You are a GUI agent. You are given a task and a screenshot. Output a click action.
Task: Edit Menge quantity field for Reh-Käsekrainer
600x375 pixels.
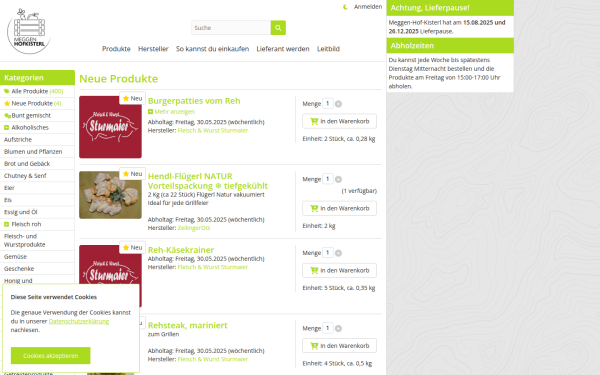coord(328,253)
